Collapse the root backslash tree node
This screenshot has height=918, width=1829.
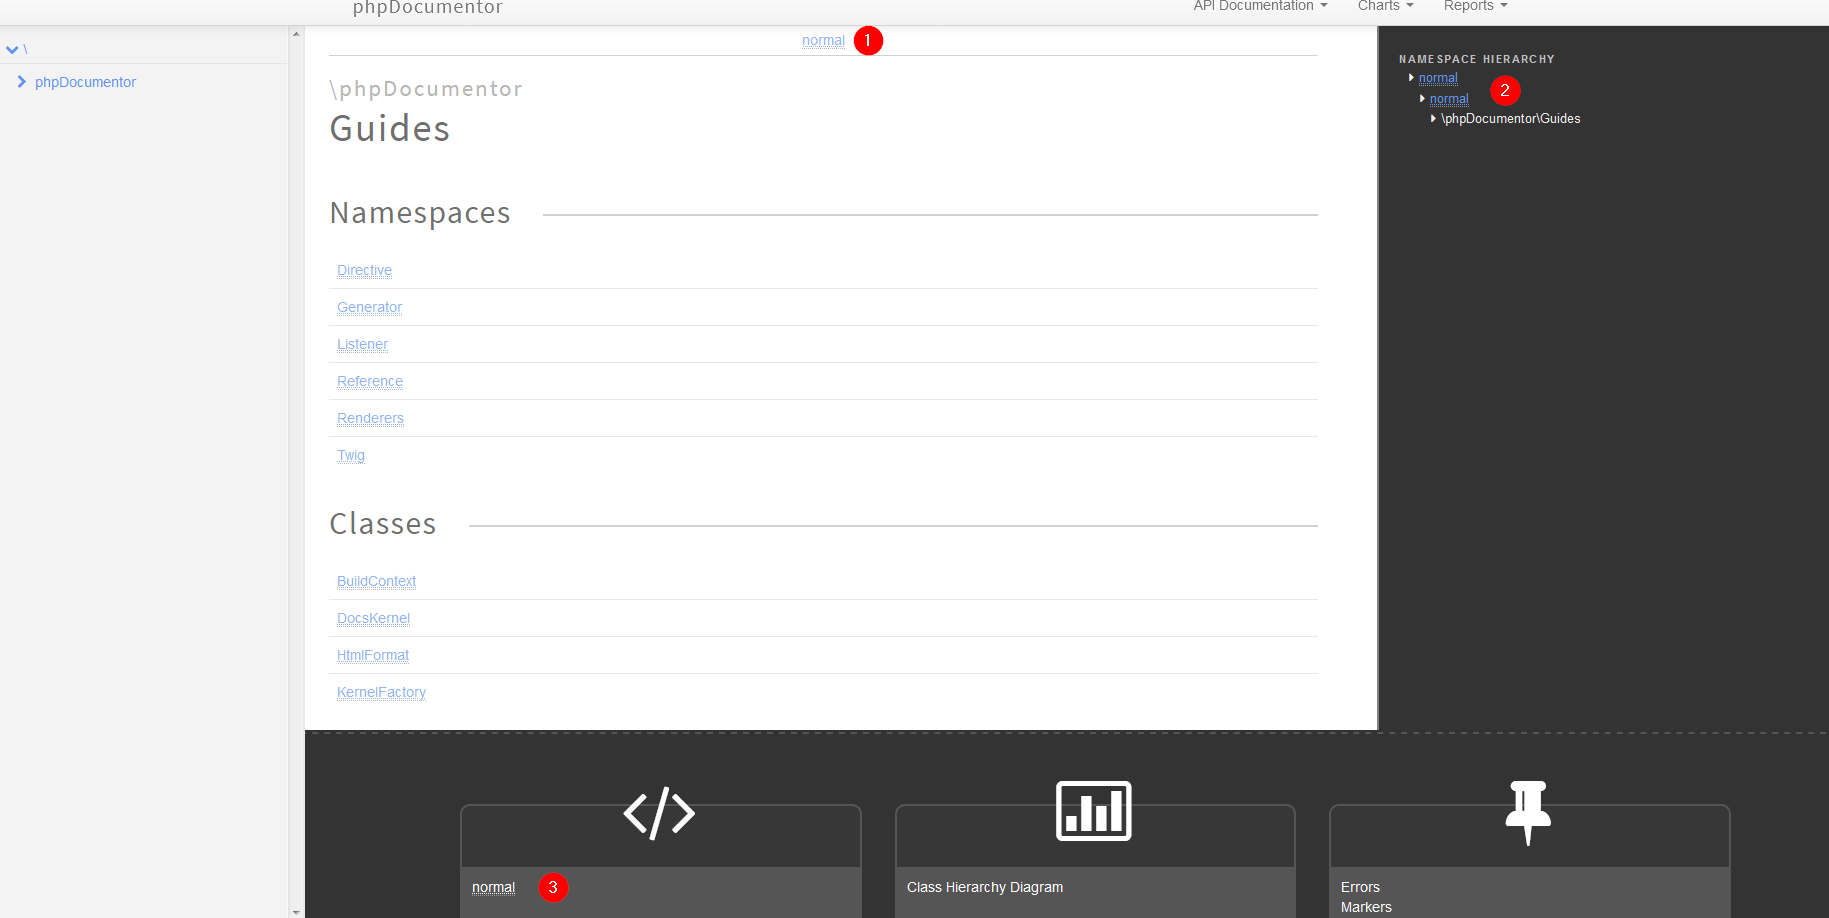point(12,48)
